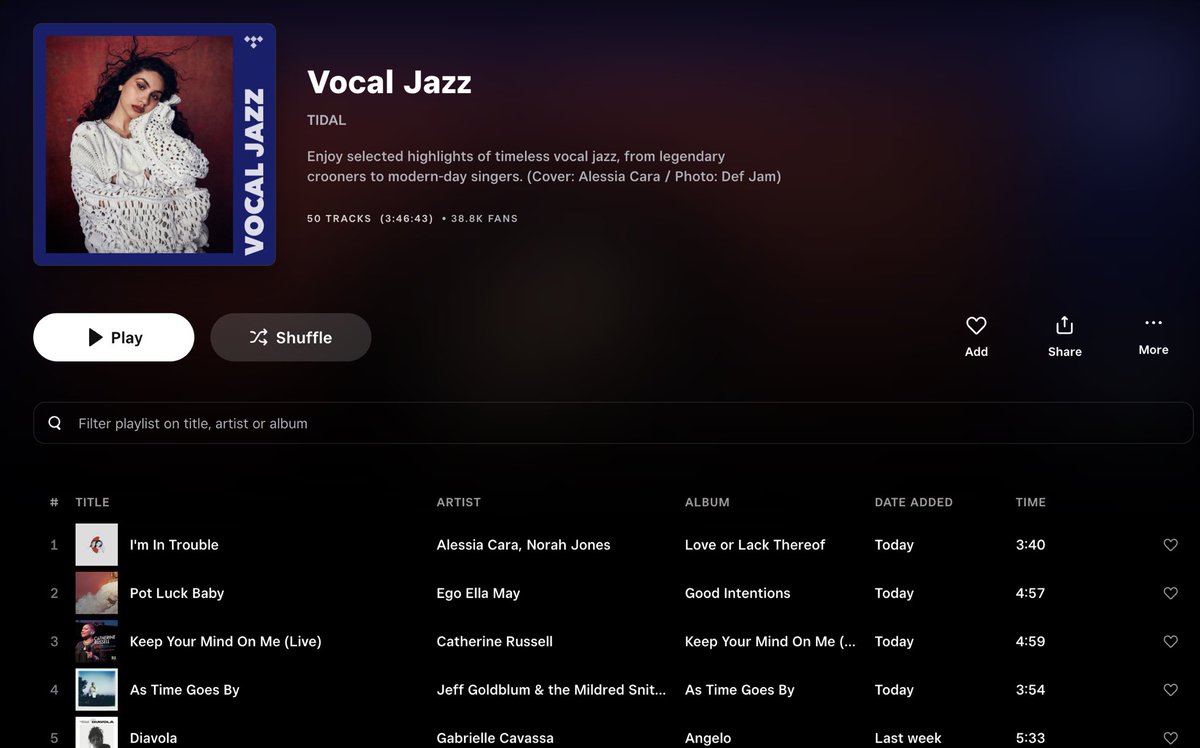1200x748 pixels.
Task: Focus the playlist filter input field
Action: pyautogui.click(x=613, y=423)
